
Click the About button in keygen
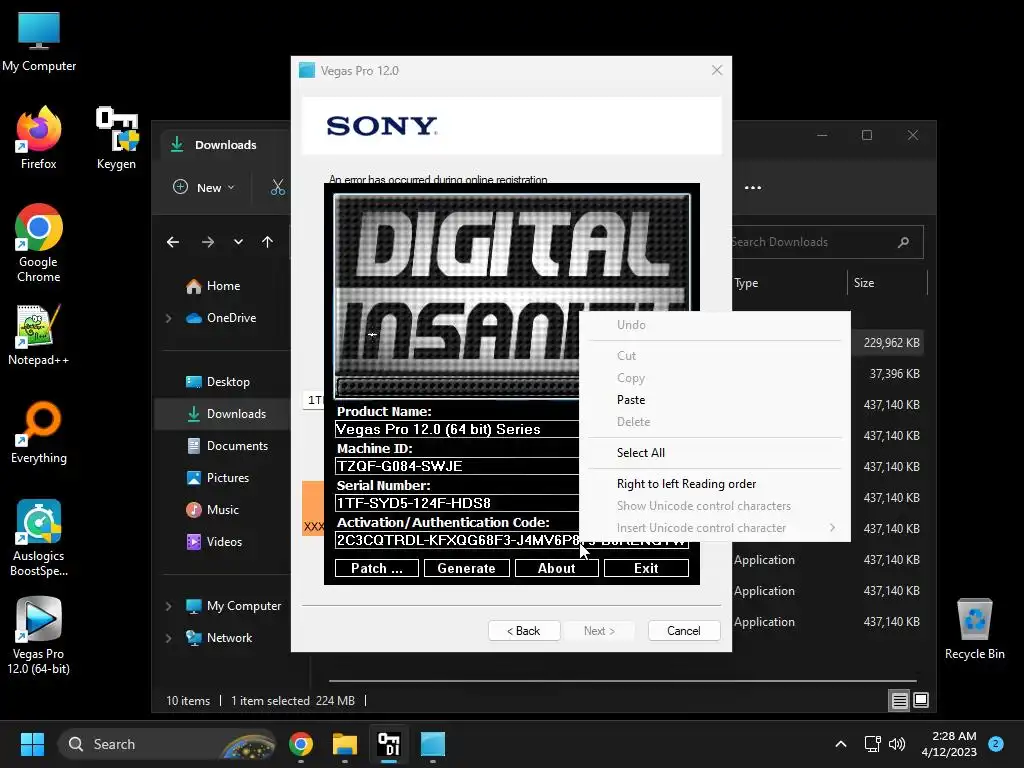pyautogui.click(x=556, y=568)
